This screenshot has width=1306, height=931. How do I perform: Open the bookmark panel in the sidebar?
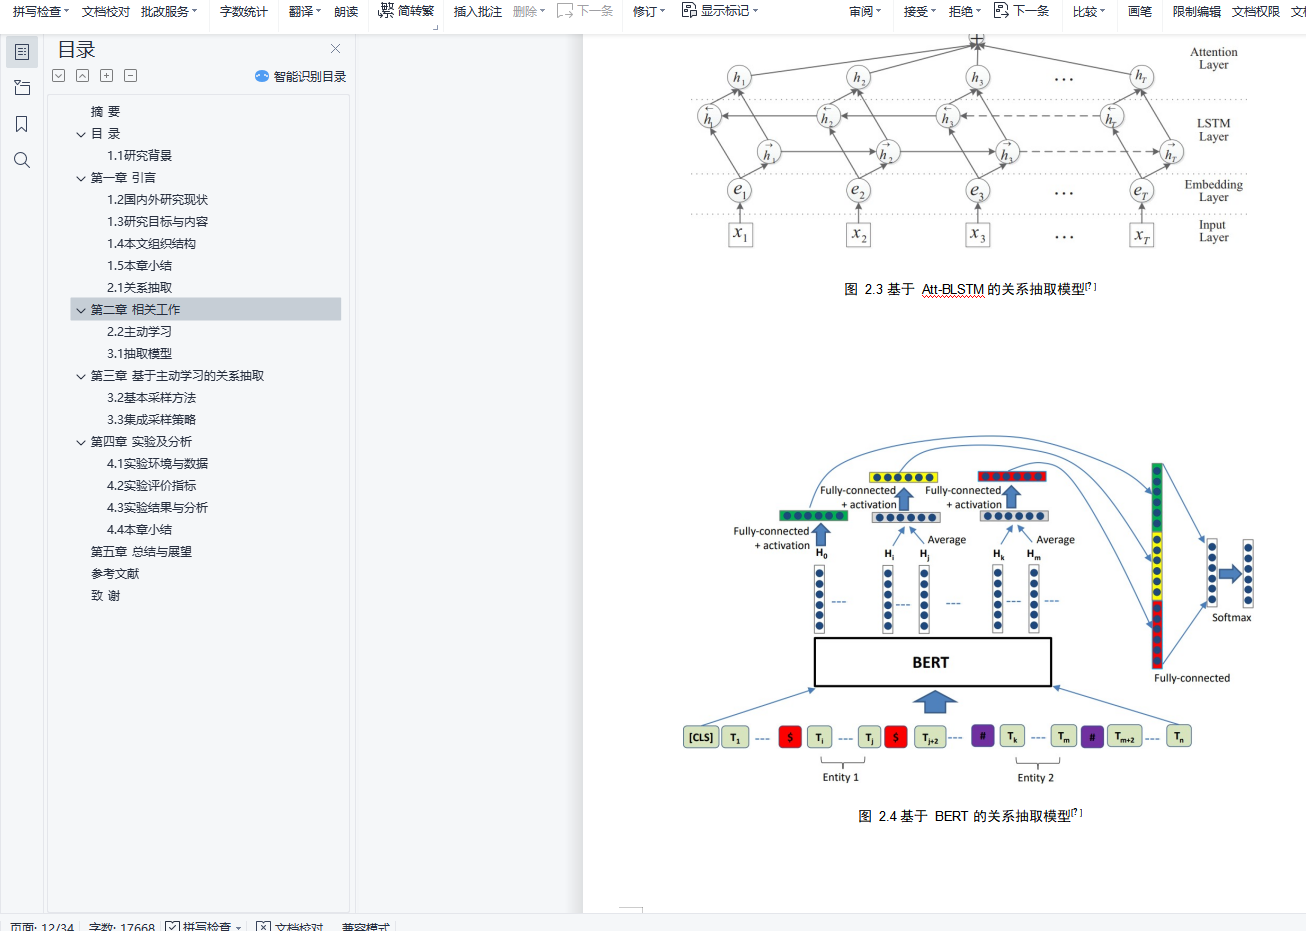click(x=22, y=124)
